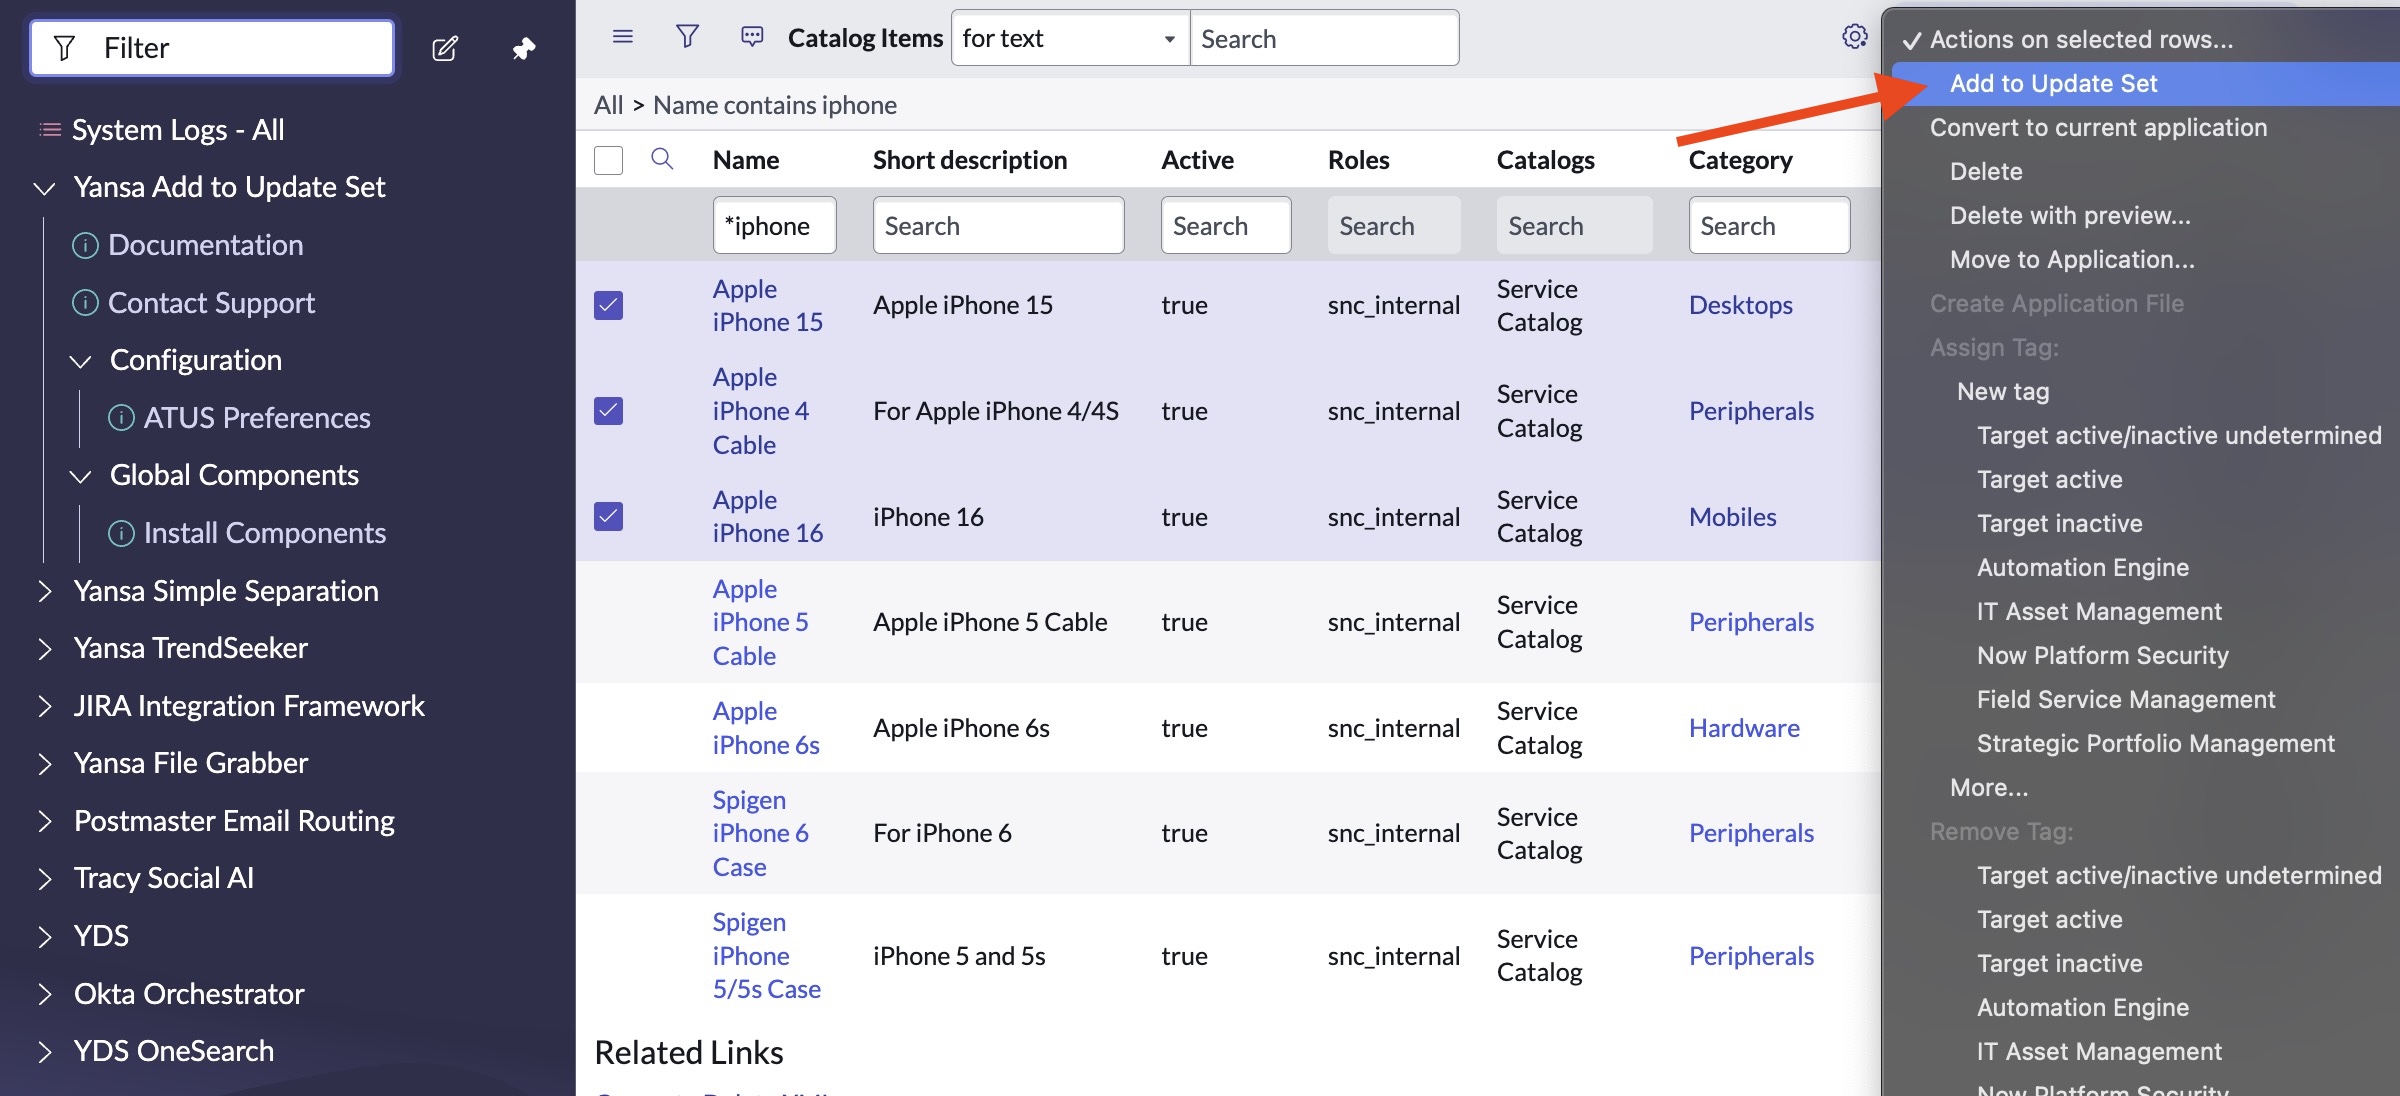The height and width of the screenshot is (1096, 2400).
Task: Click the funnel filter icon in list header
Action: coord(687,37)
